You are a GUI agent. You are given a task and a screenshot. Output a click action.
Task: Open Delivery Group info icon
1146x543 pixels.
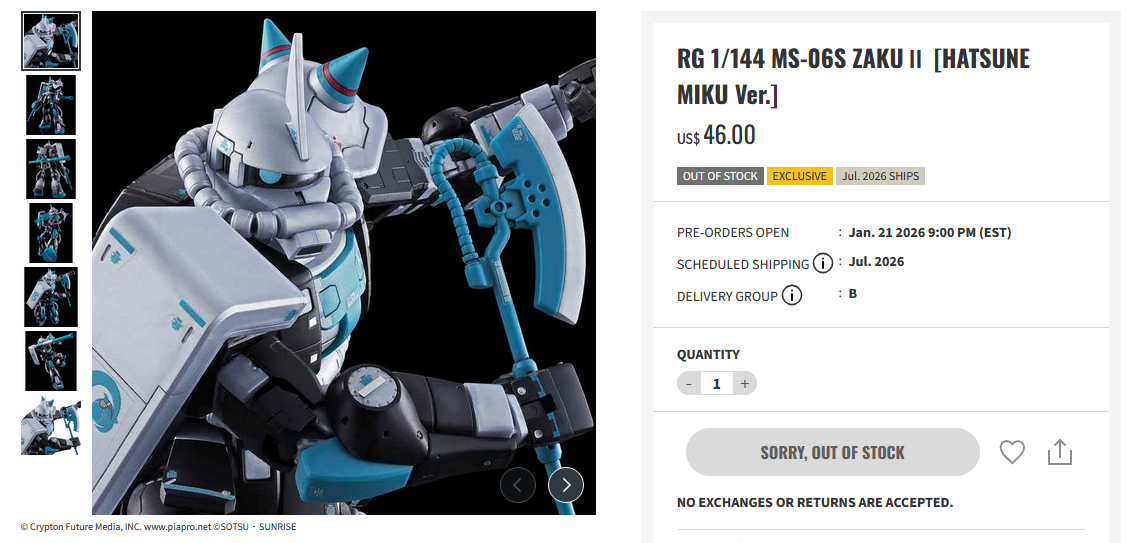pos(792,295)
